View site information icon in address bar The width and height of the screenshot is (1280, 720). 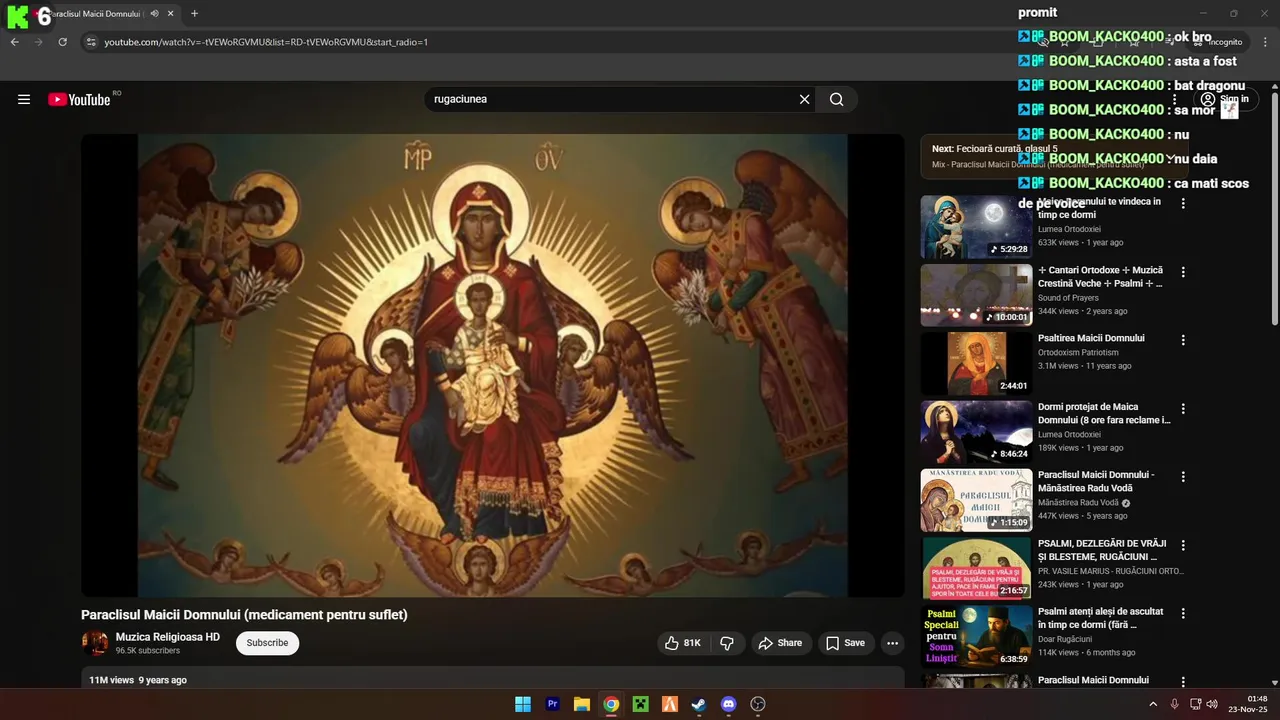point(91,42)
